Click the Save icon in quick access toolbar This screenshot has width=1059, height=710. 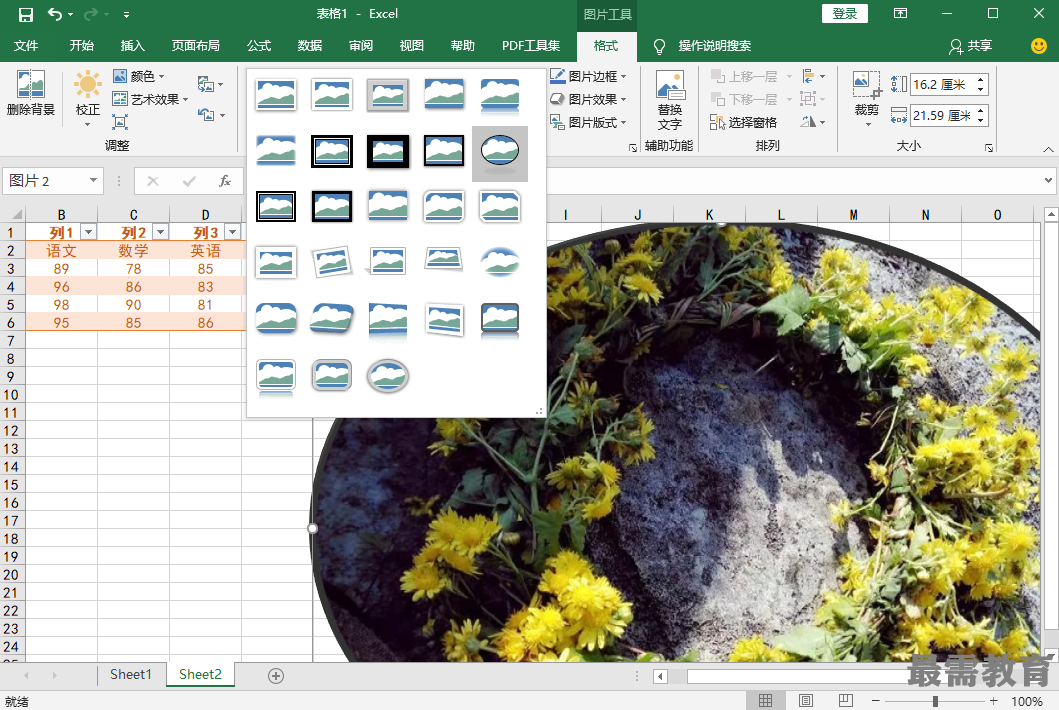pyautogui.click(x=26, y=14)
